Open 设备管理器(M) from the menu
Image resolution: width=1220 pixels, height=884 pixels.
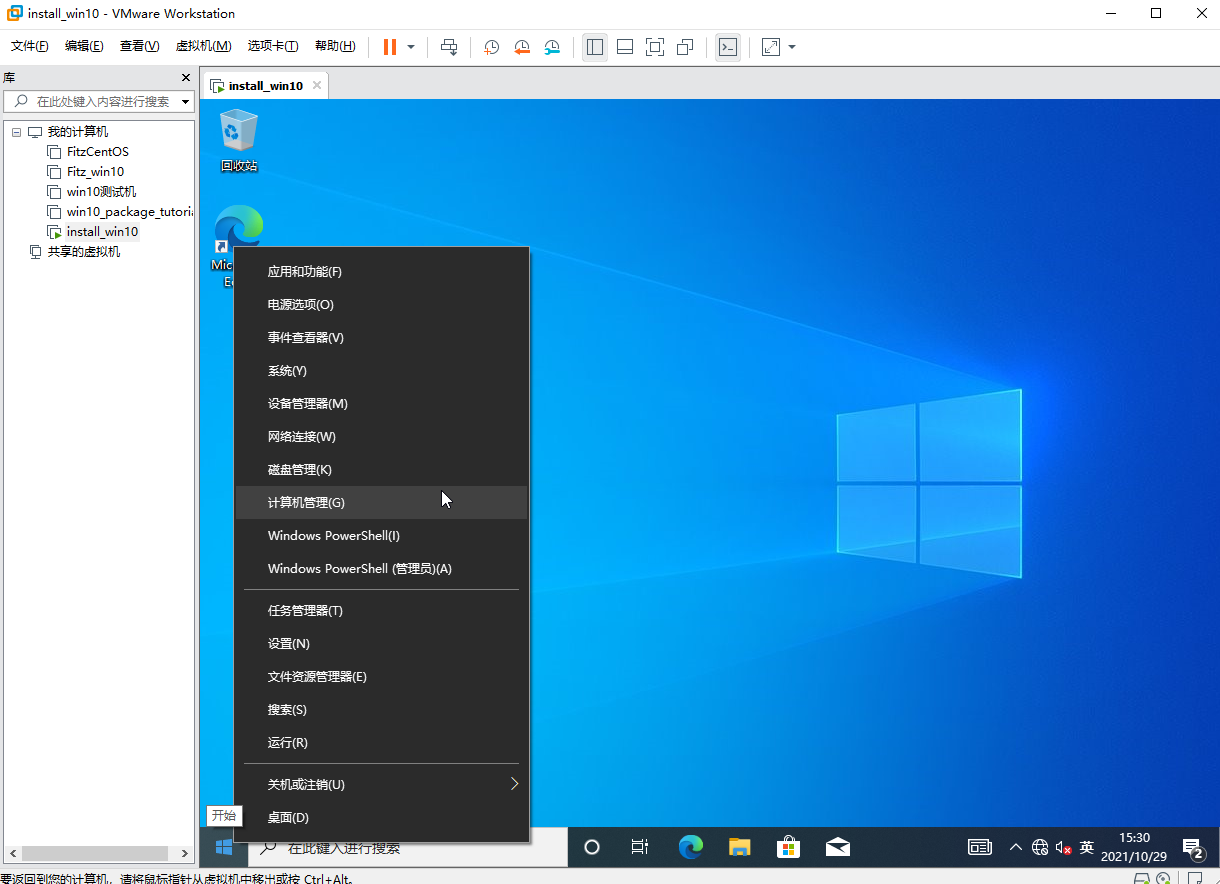(307, 404)
